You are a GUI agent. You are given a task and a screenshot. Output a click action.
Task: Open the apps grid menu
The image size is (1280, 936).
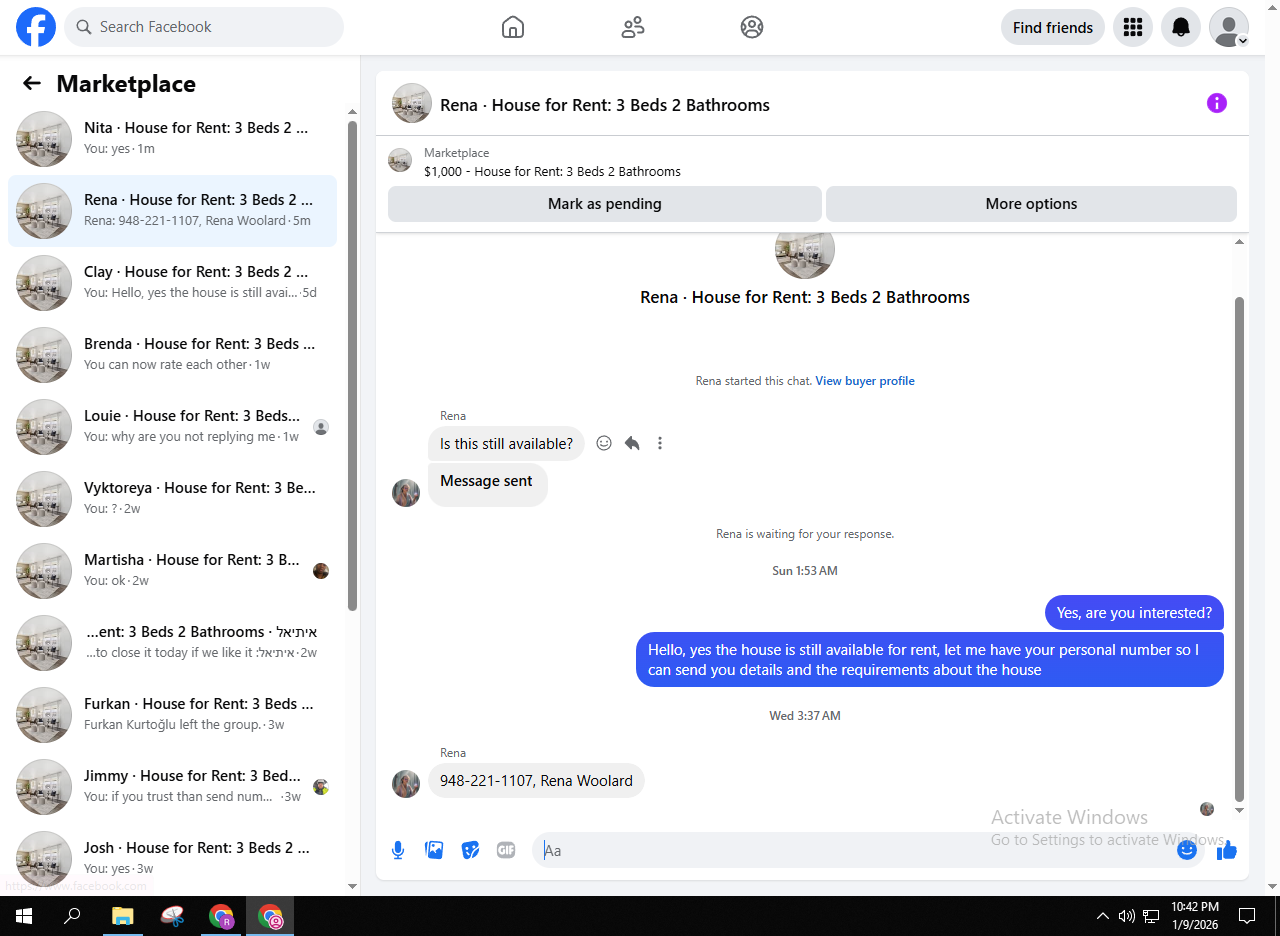click(1133, 27)
